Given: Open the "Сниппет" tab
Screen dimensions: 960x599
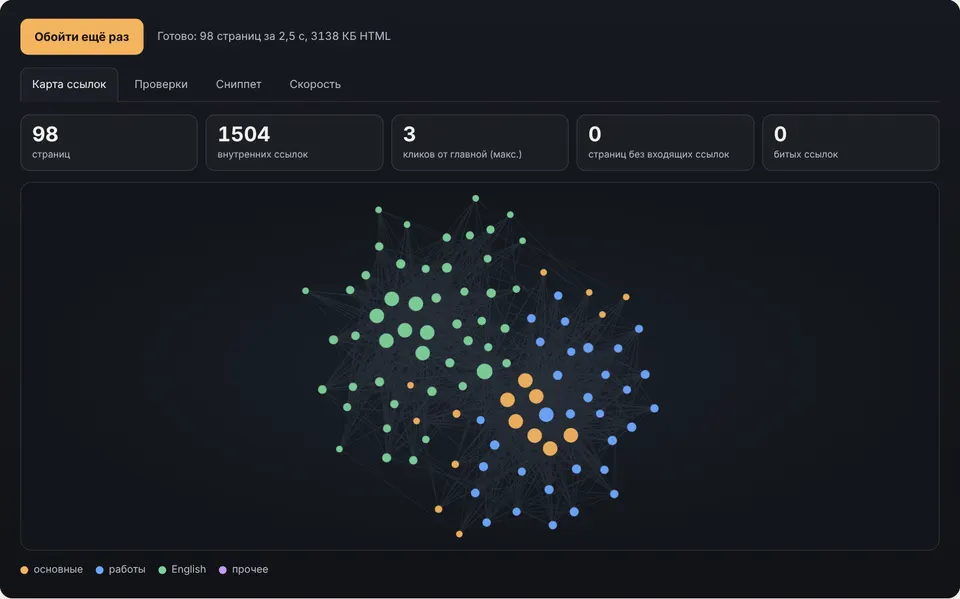Looking at the screenshot, I should [x=239, y=85].
